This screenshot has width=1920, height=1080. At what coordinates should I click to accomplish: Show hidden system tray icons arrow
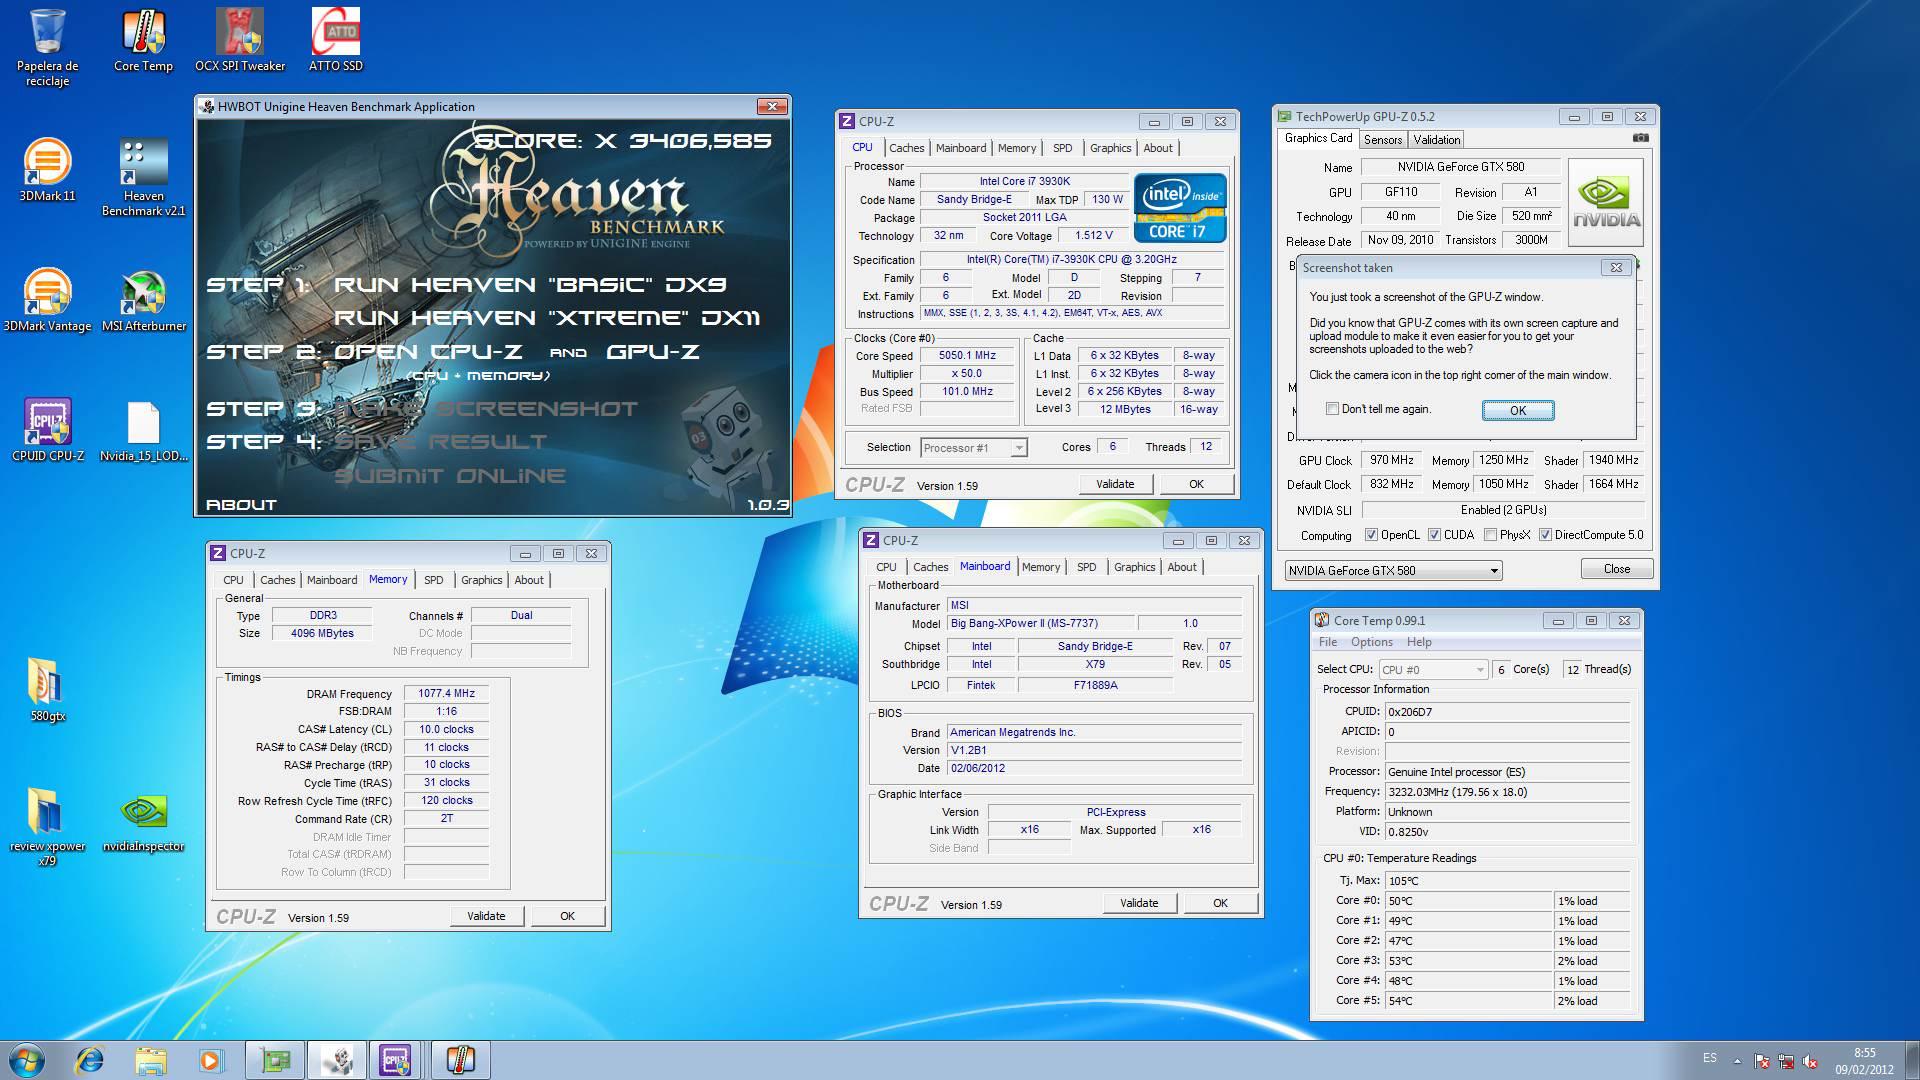pyautogui.click(x=1737, y=1060)
